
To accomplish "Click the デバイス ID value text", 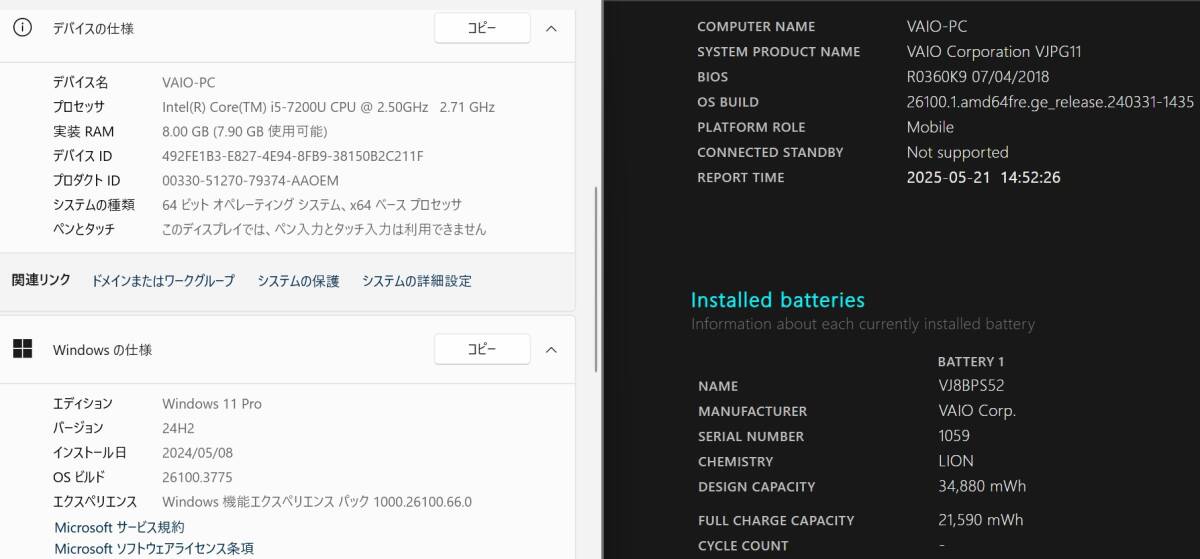I will [x=293, y=156].
